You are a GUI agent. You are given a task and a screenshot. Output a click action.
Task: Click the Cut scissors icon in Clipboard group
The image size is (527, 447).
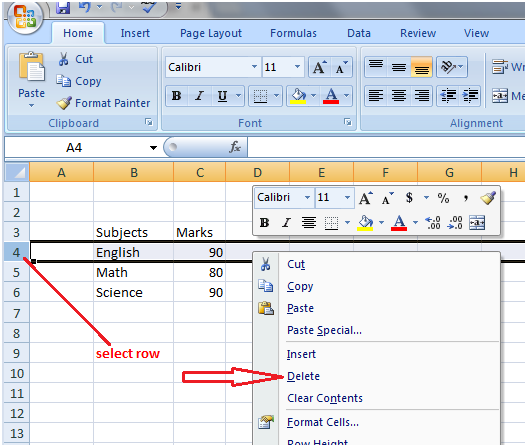pyautogui.click(x=64, y=59)
